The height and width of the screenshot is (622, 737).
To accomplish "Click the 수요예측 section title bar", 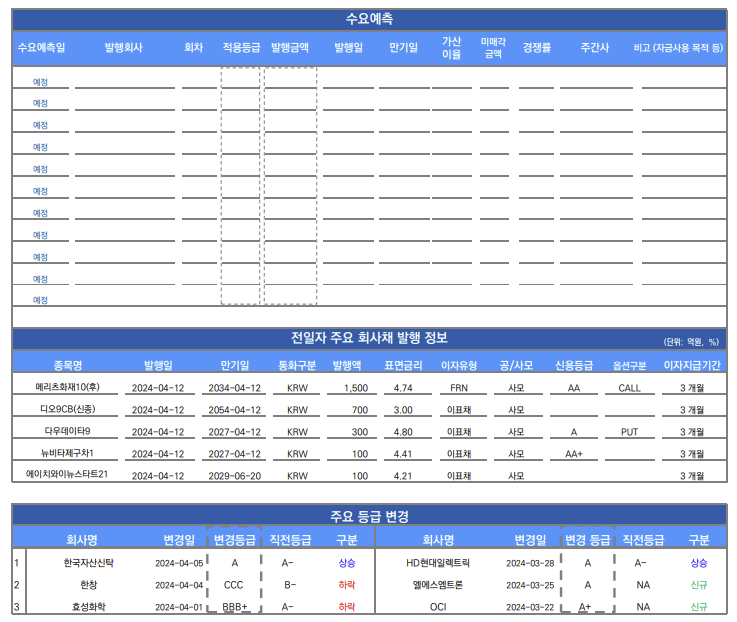I will 369,19.
